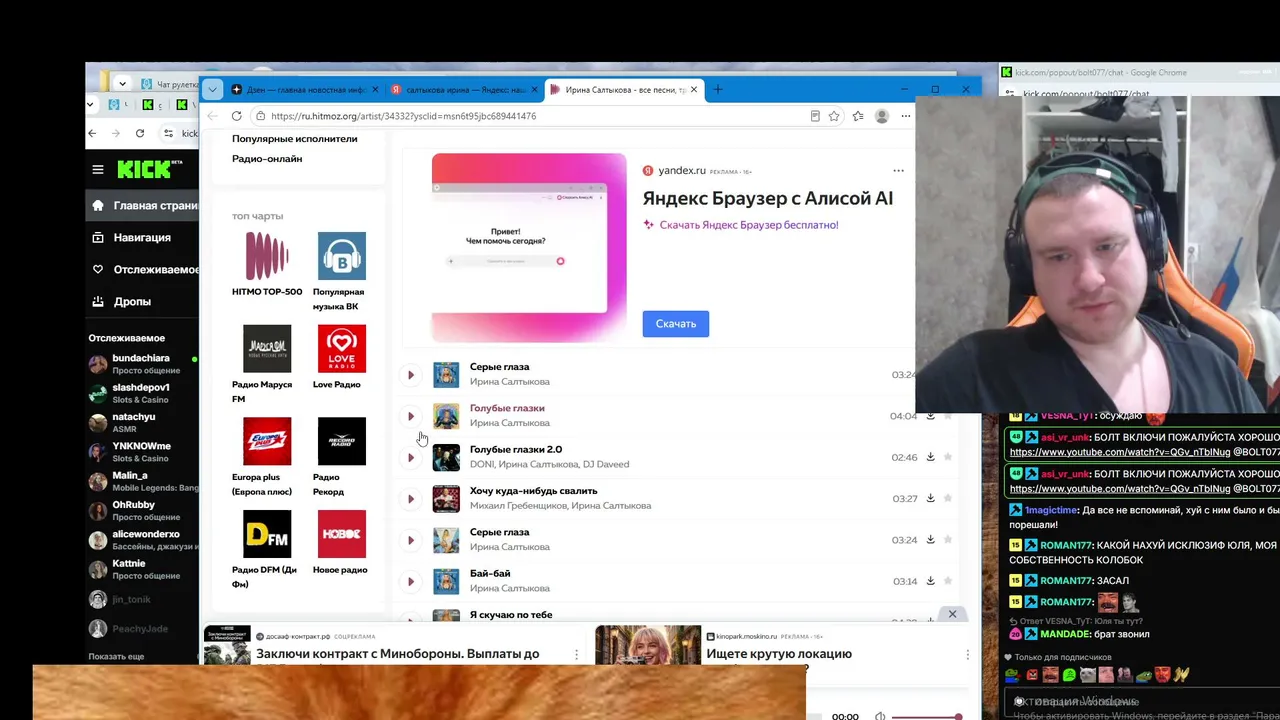Click the hitmoz.org address bar
The image size is (1280, 720).
(x=530, y=116)
